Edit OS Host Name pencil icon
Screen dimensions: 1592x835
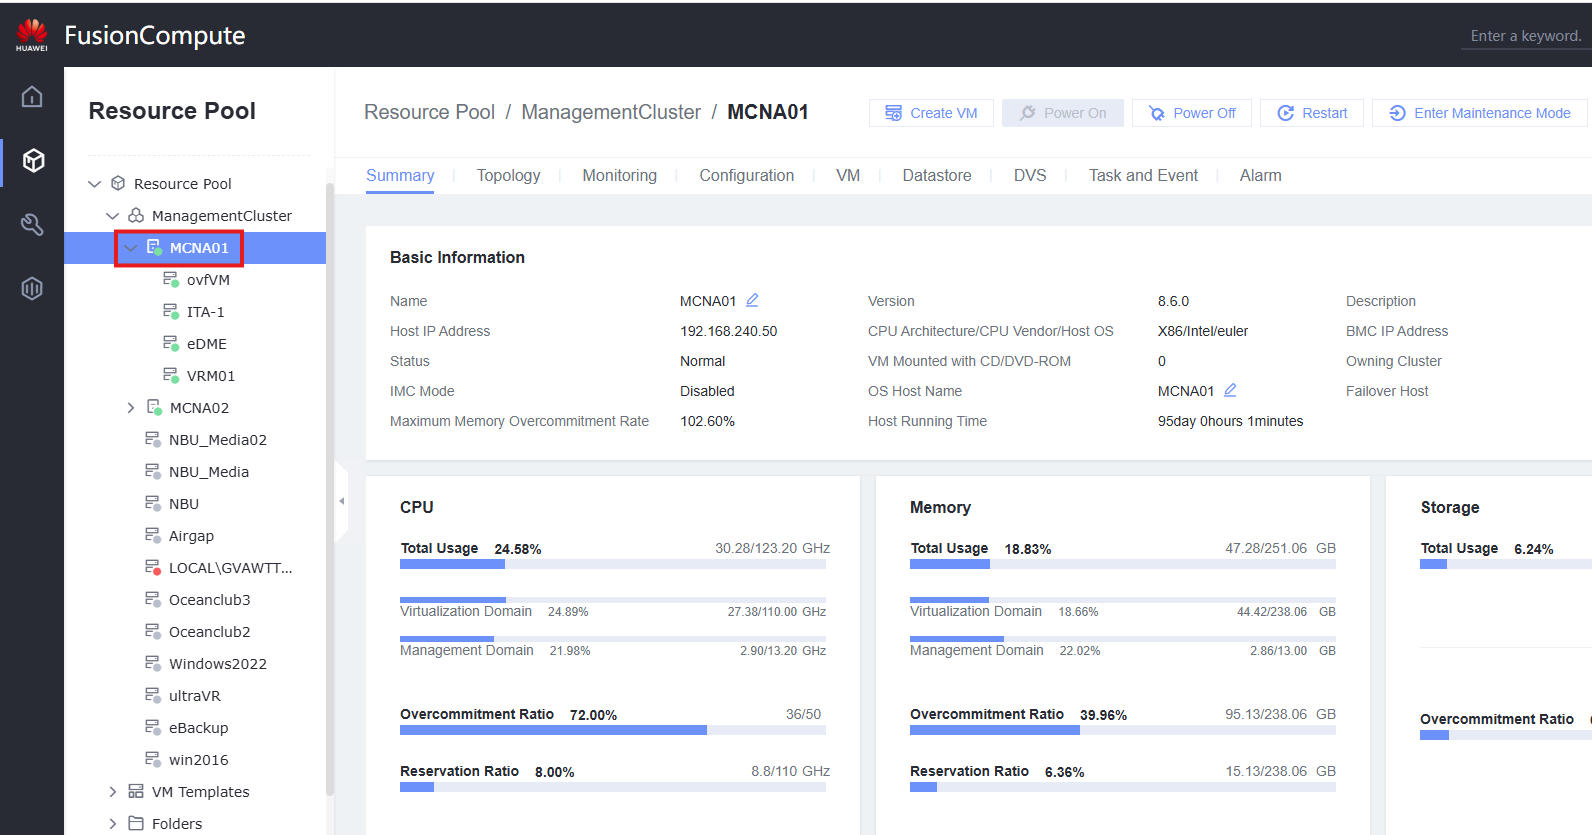pos(1230,390)
